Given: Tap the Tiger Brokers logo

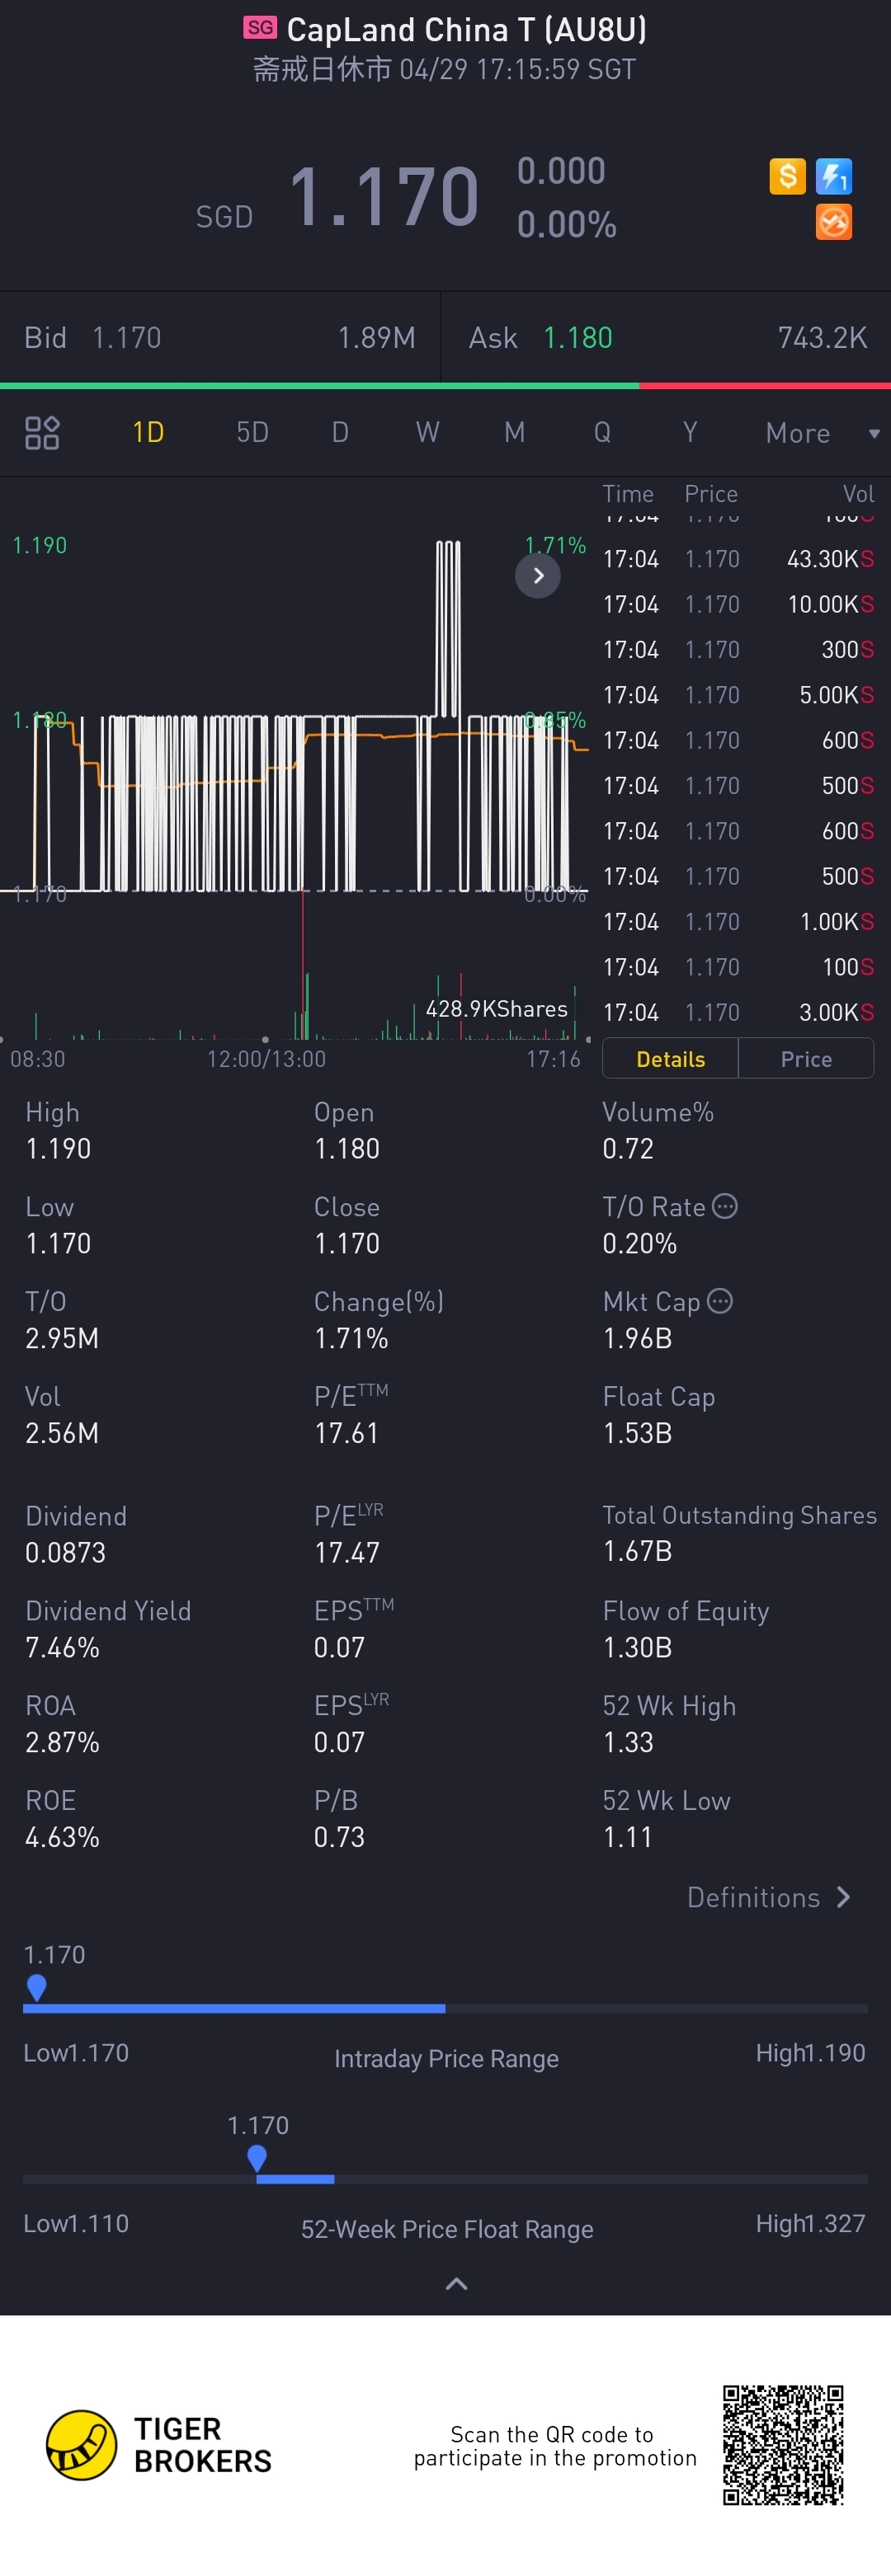Looking at the screenshot, I should click(160, 2445).
